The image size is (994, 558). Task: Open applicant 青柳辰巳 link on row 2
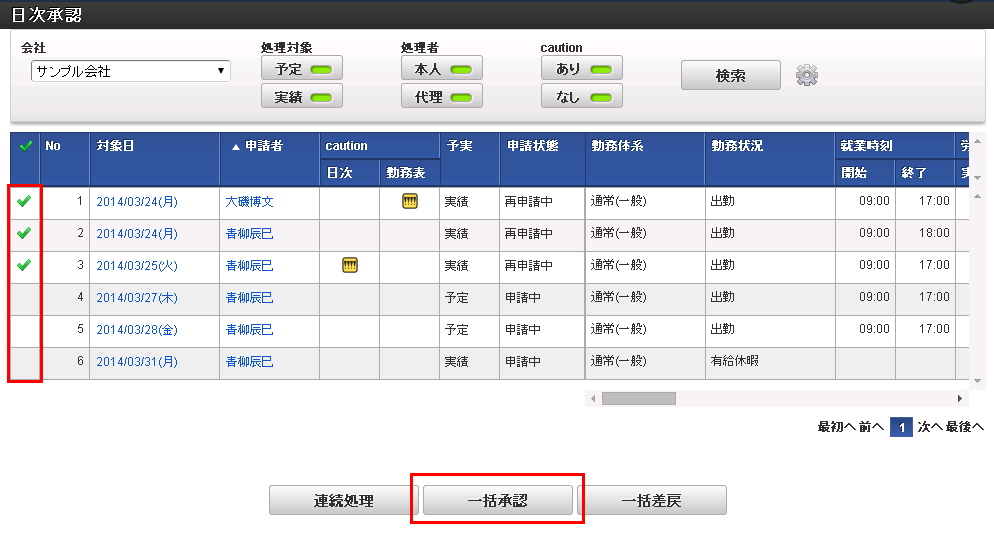pos(250,233)
